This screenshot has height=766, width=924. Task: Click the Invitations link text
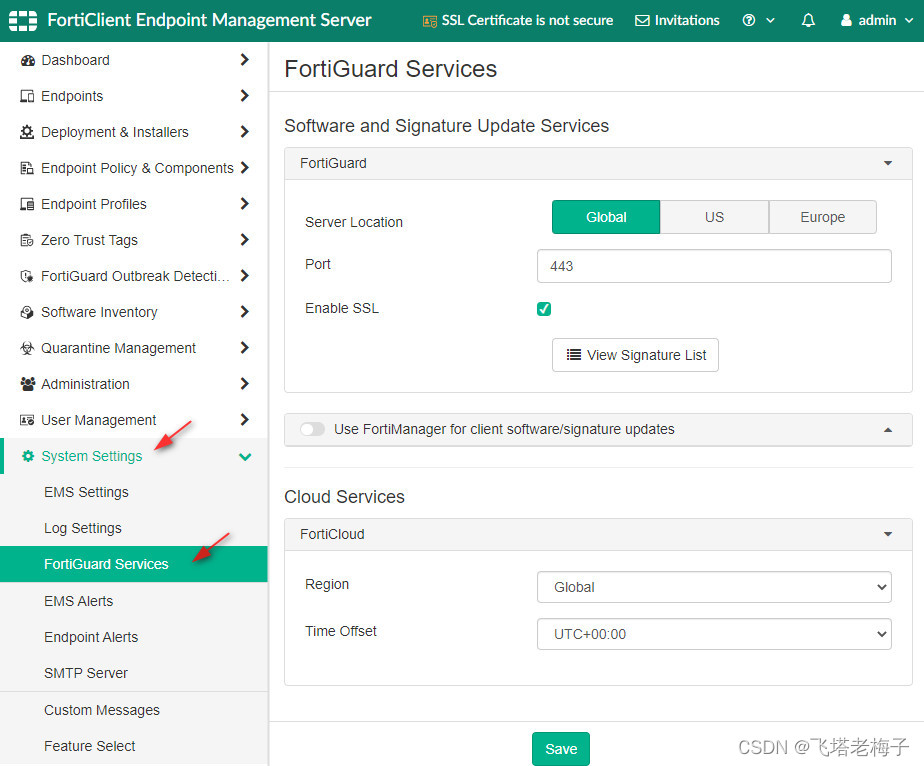(687, 21)
